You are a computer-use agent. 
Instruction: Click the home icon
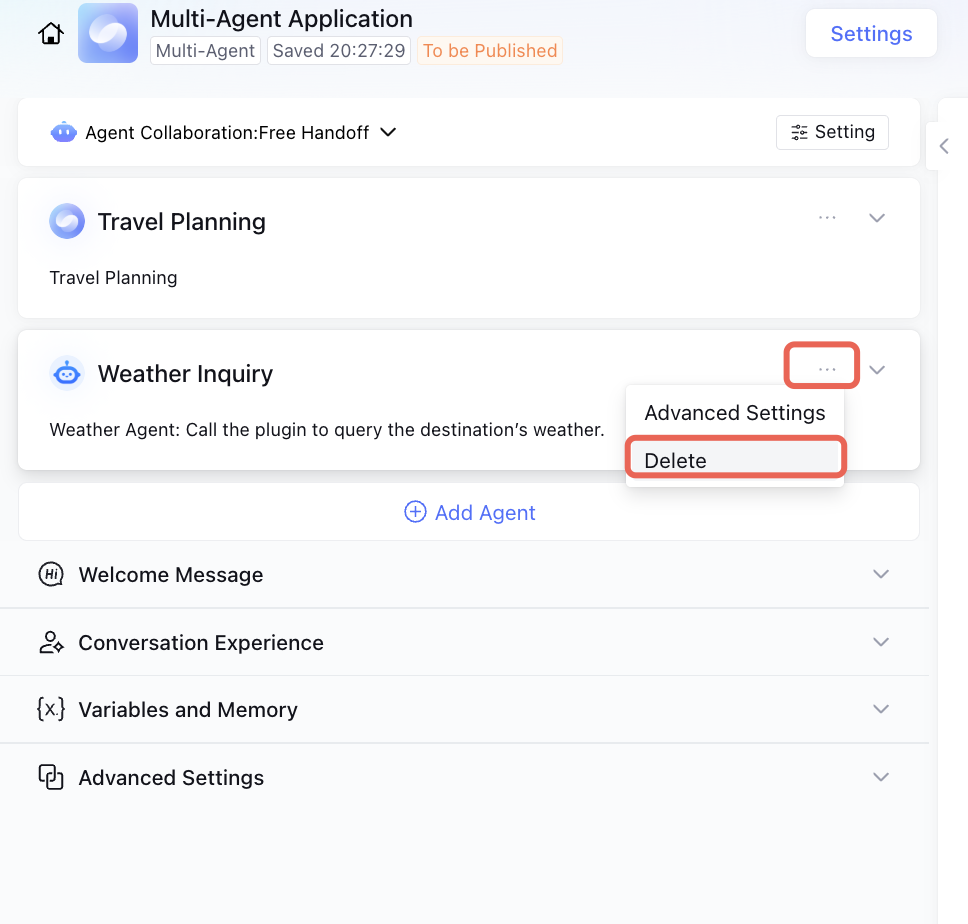click(50, 33)
